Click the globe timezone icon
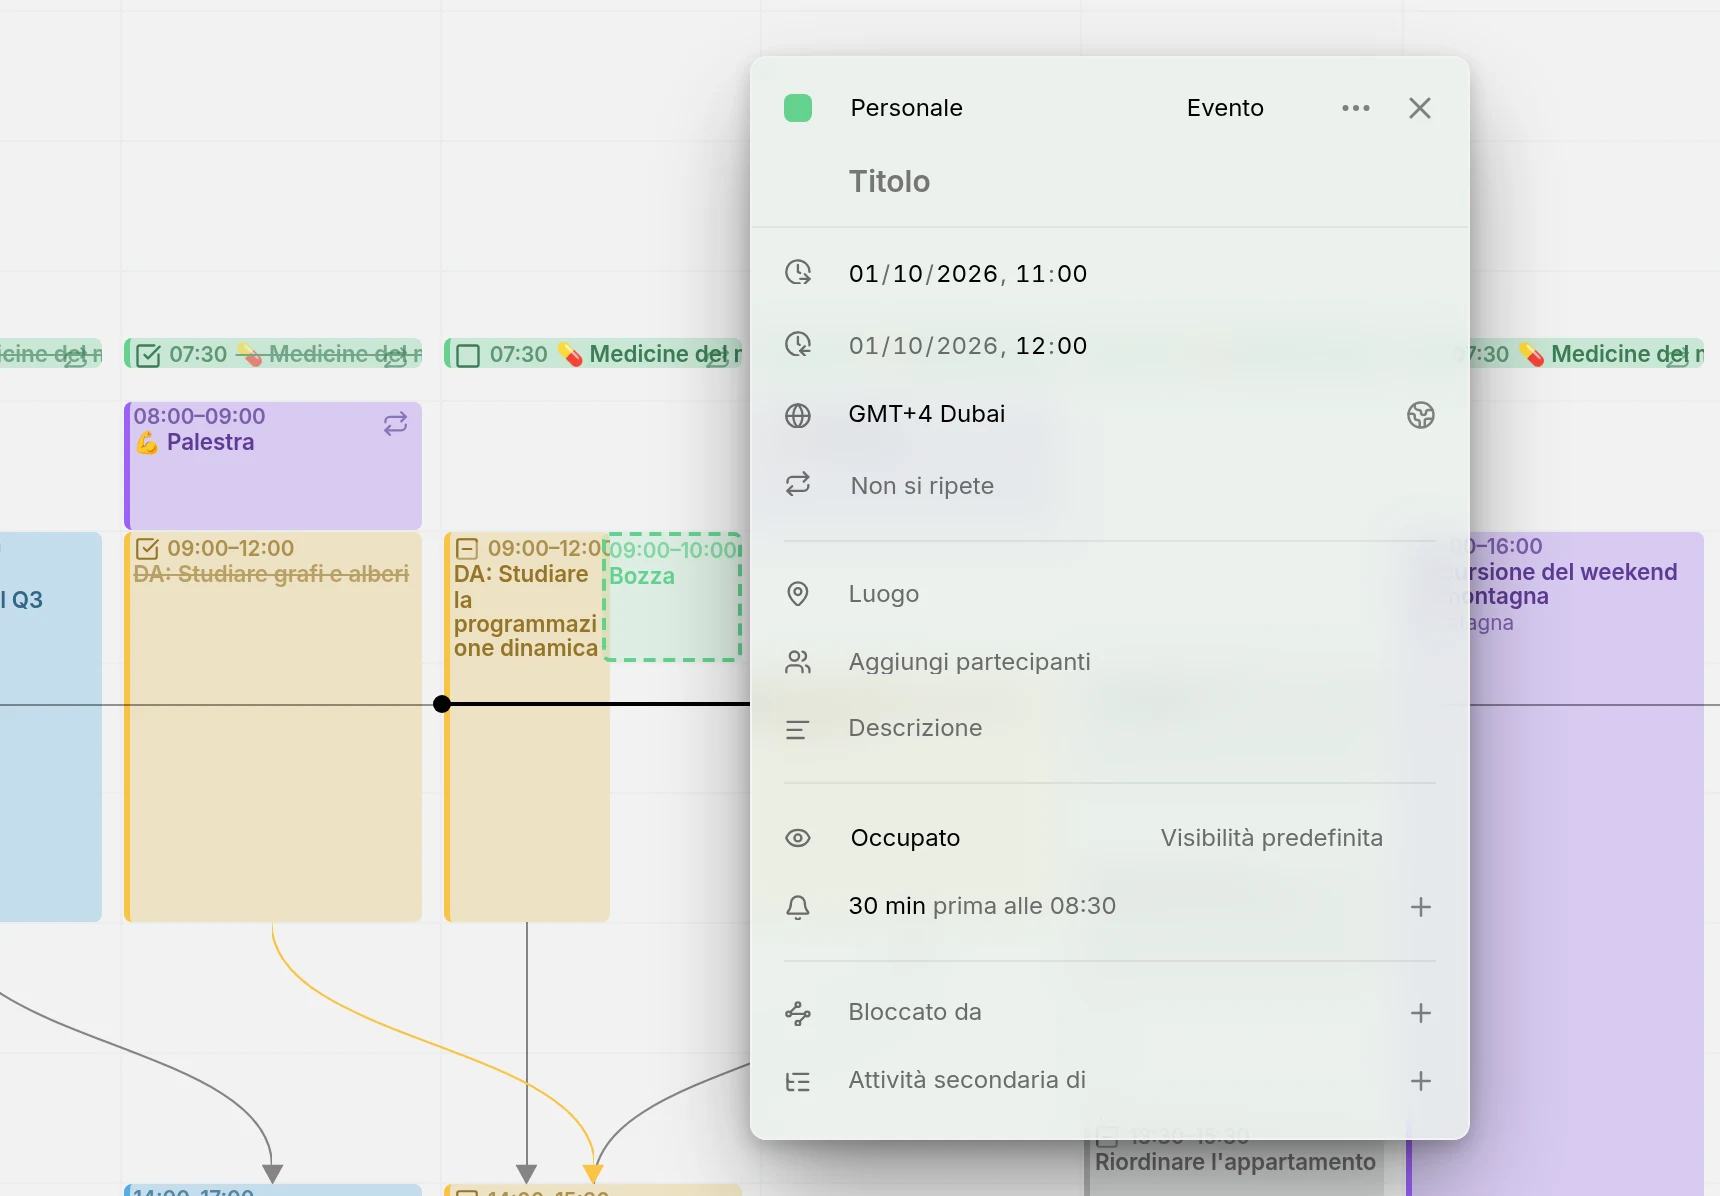 (x=798, y=415)
